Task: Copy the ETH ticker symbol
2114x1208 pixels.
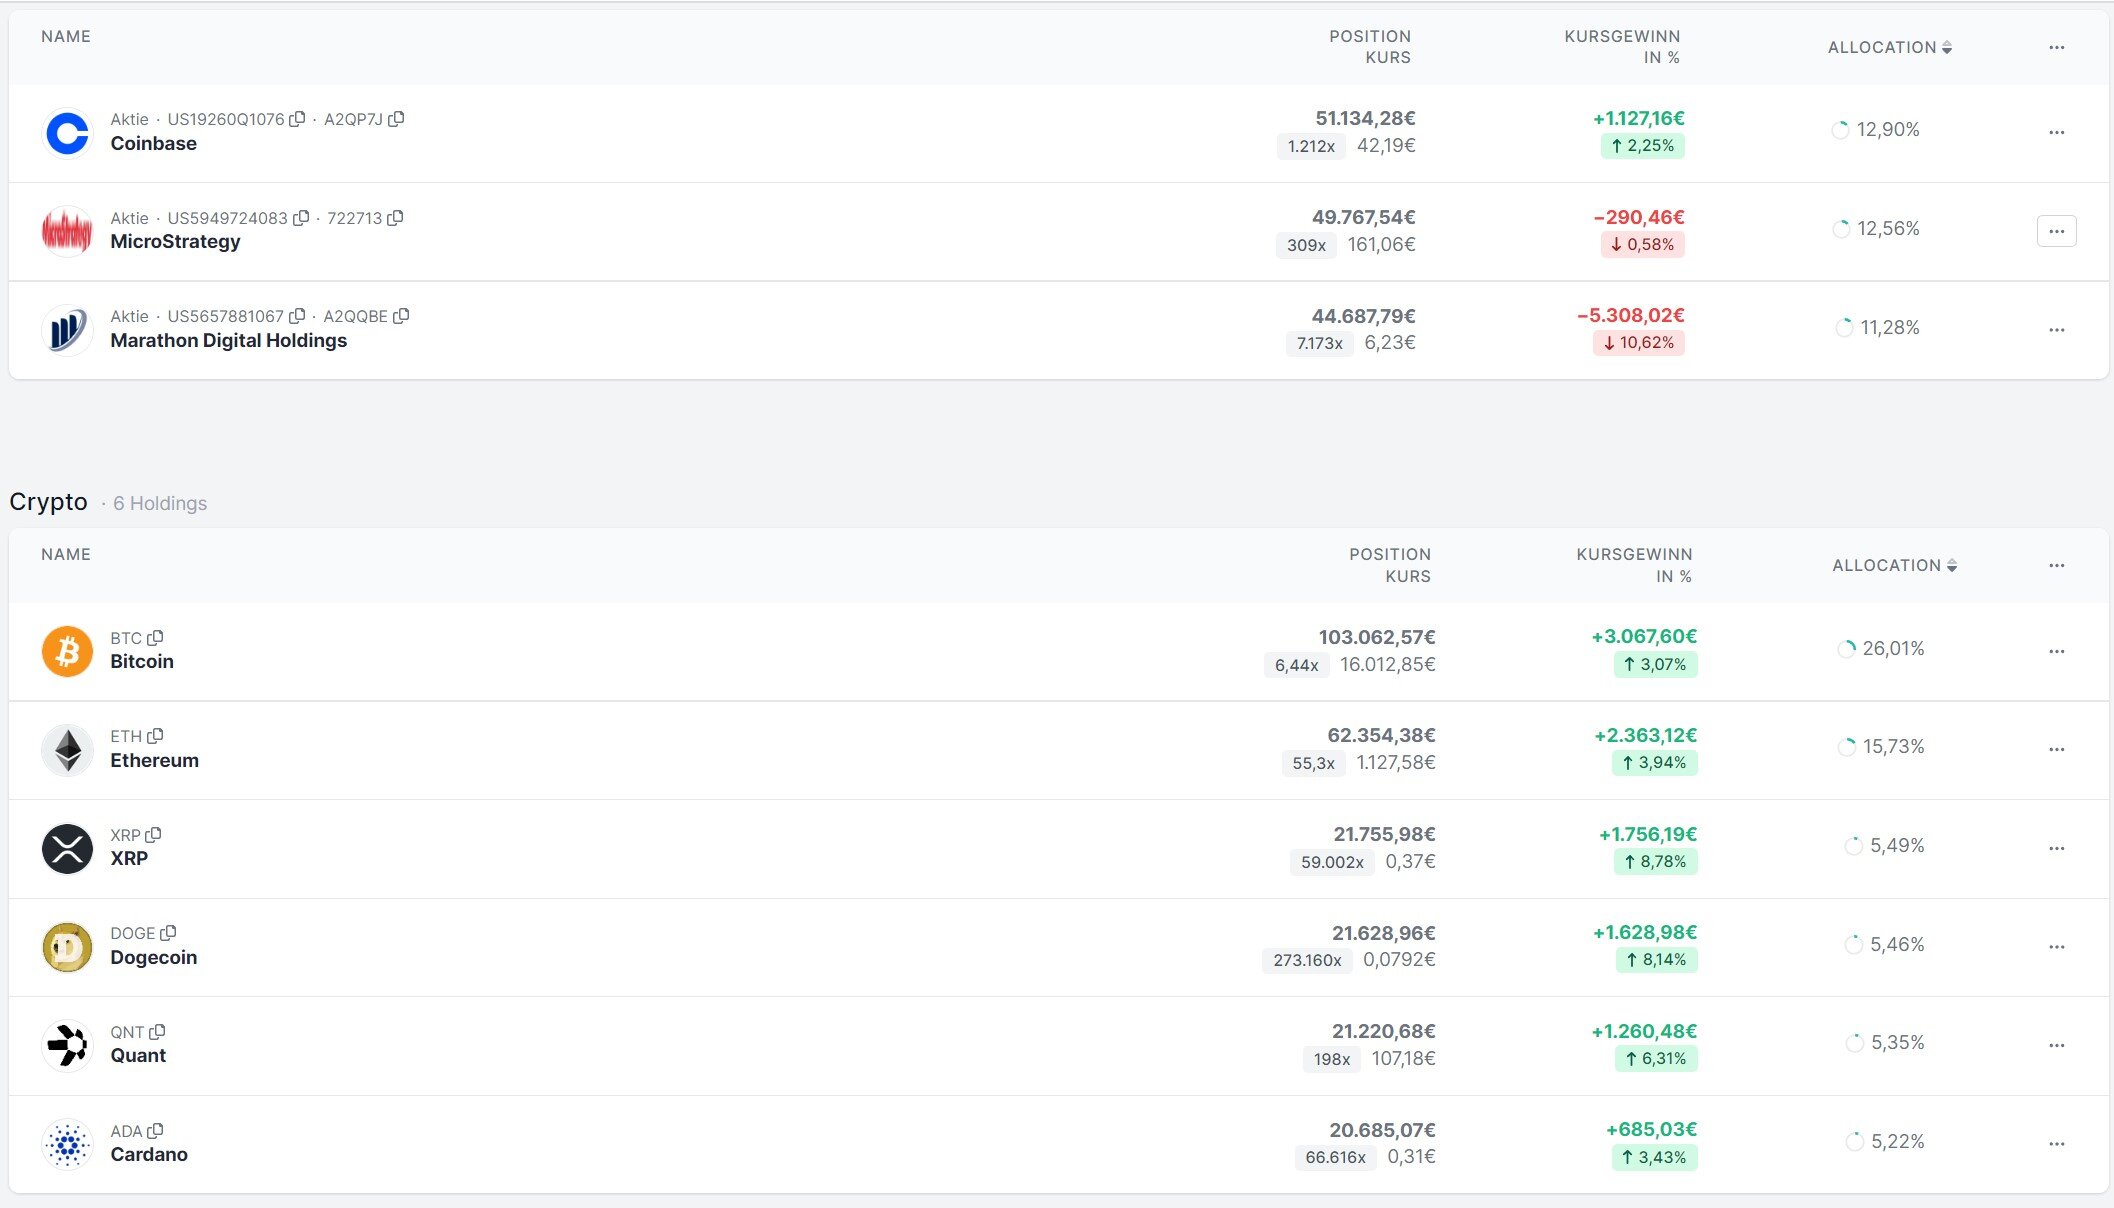Action: (155, 736)
